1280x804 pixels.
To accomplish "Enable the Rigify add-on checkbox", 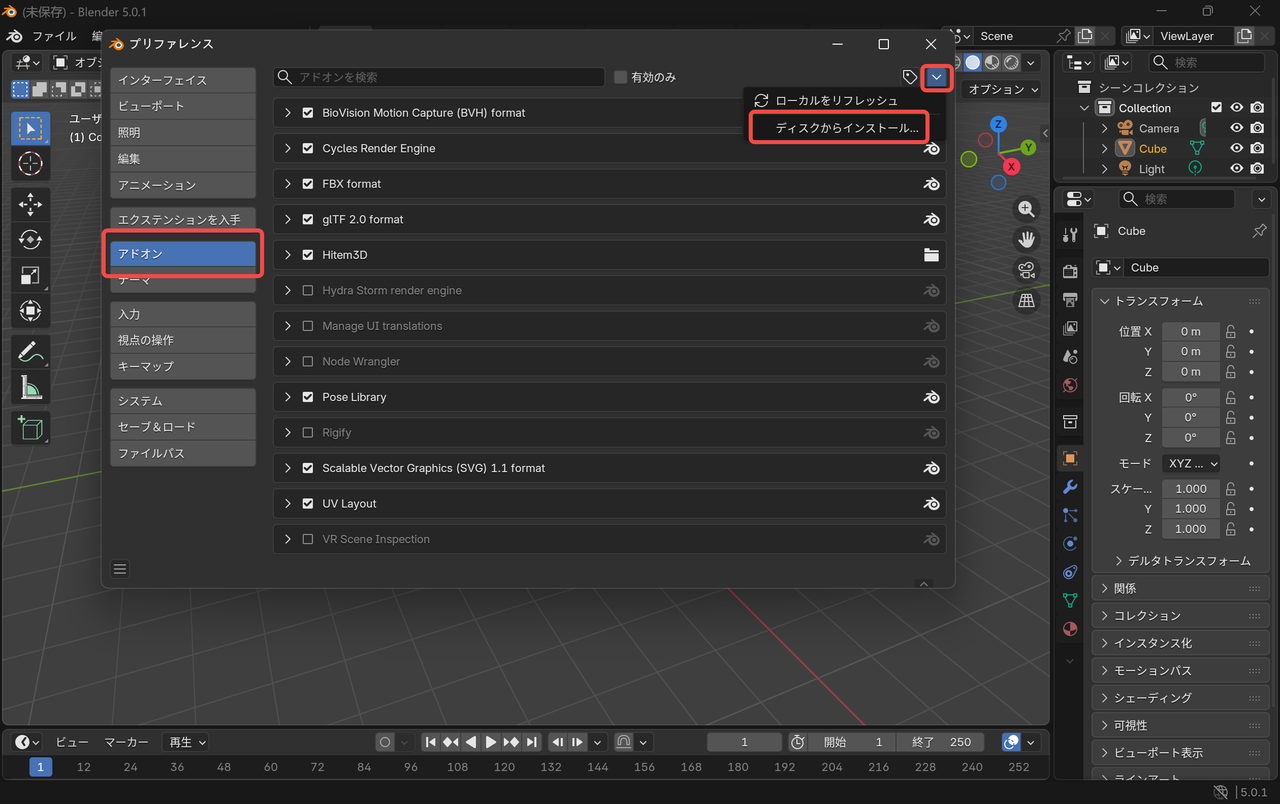I will pos(308,433).
